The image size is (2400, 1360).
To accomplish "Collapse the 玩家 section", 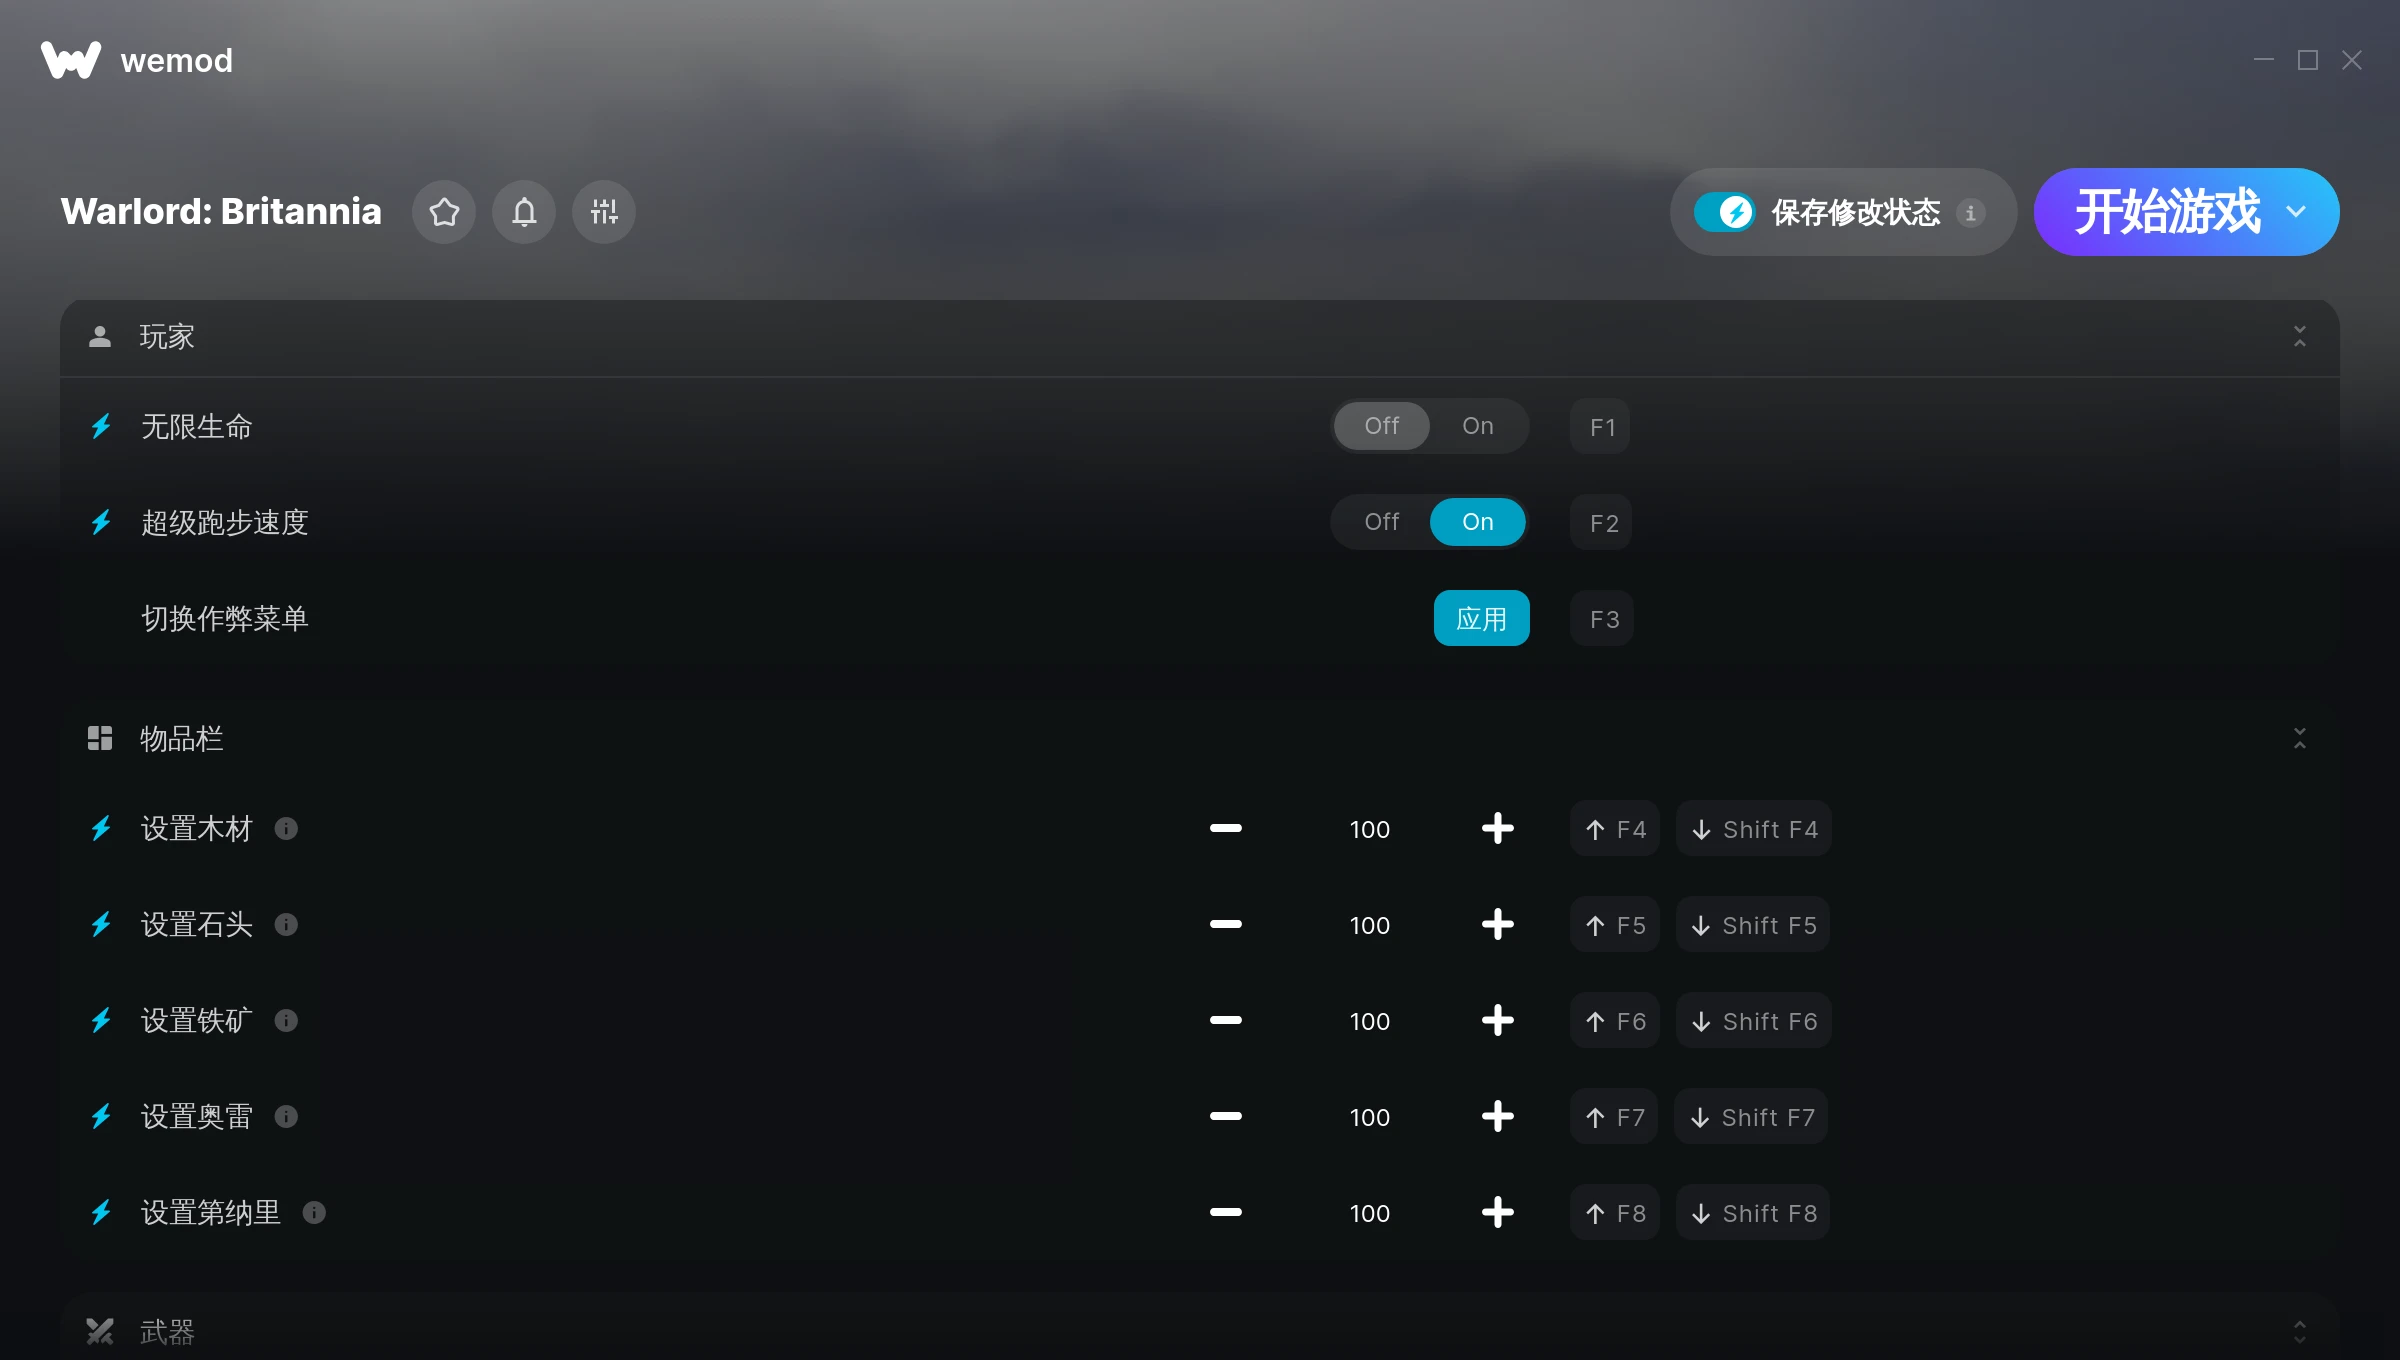I will tap(2300, 337).
